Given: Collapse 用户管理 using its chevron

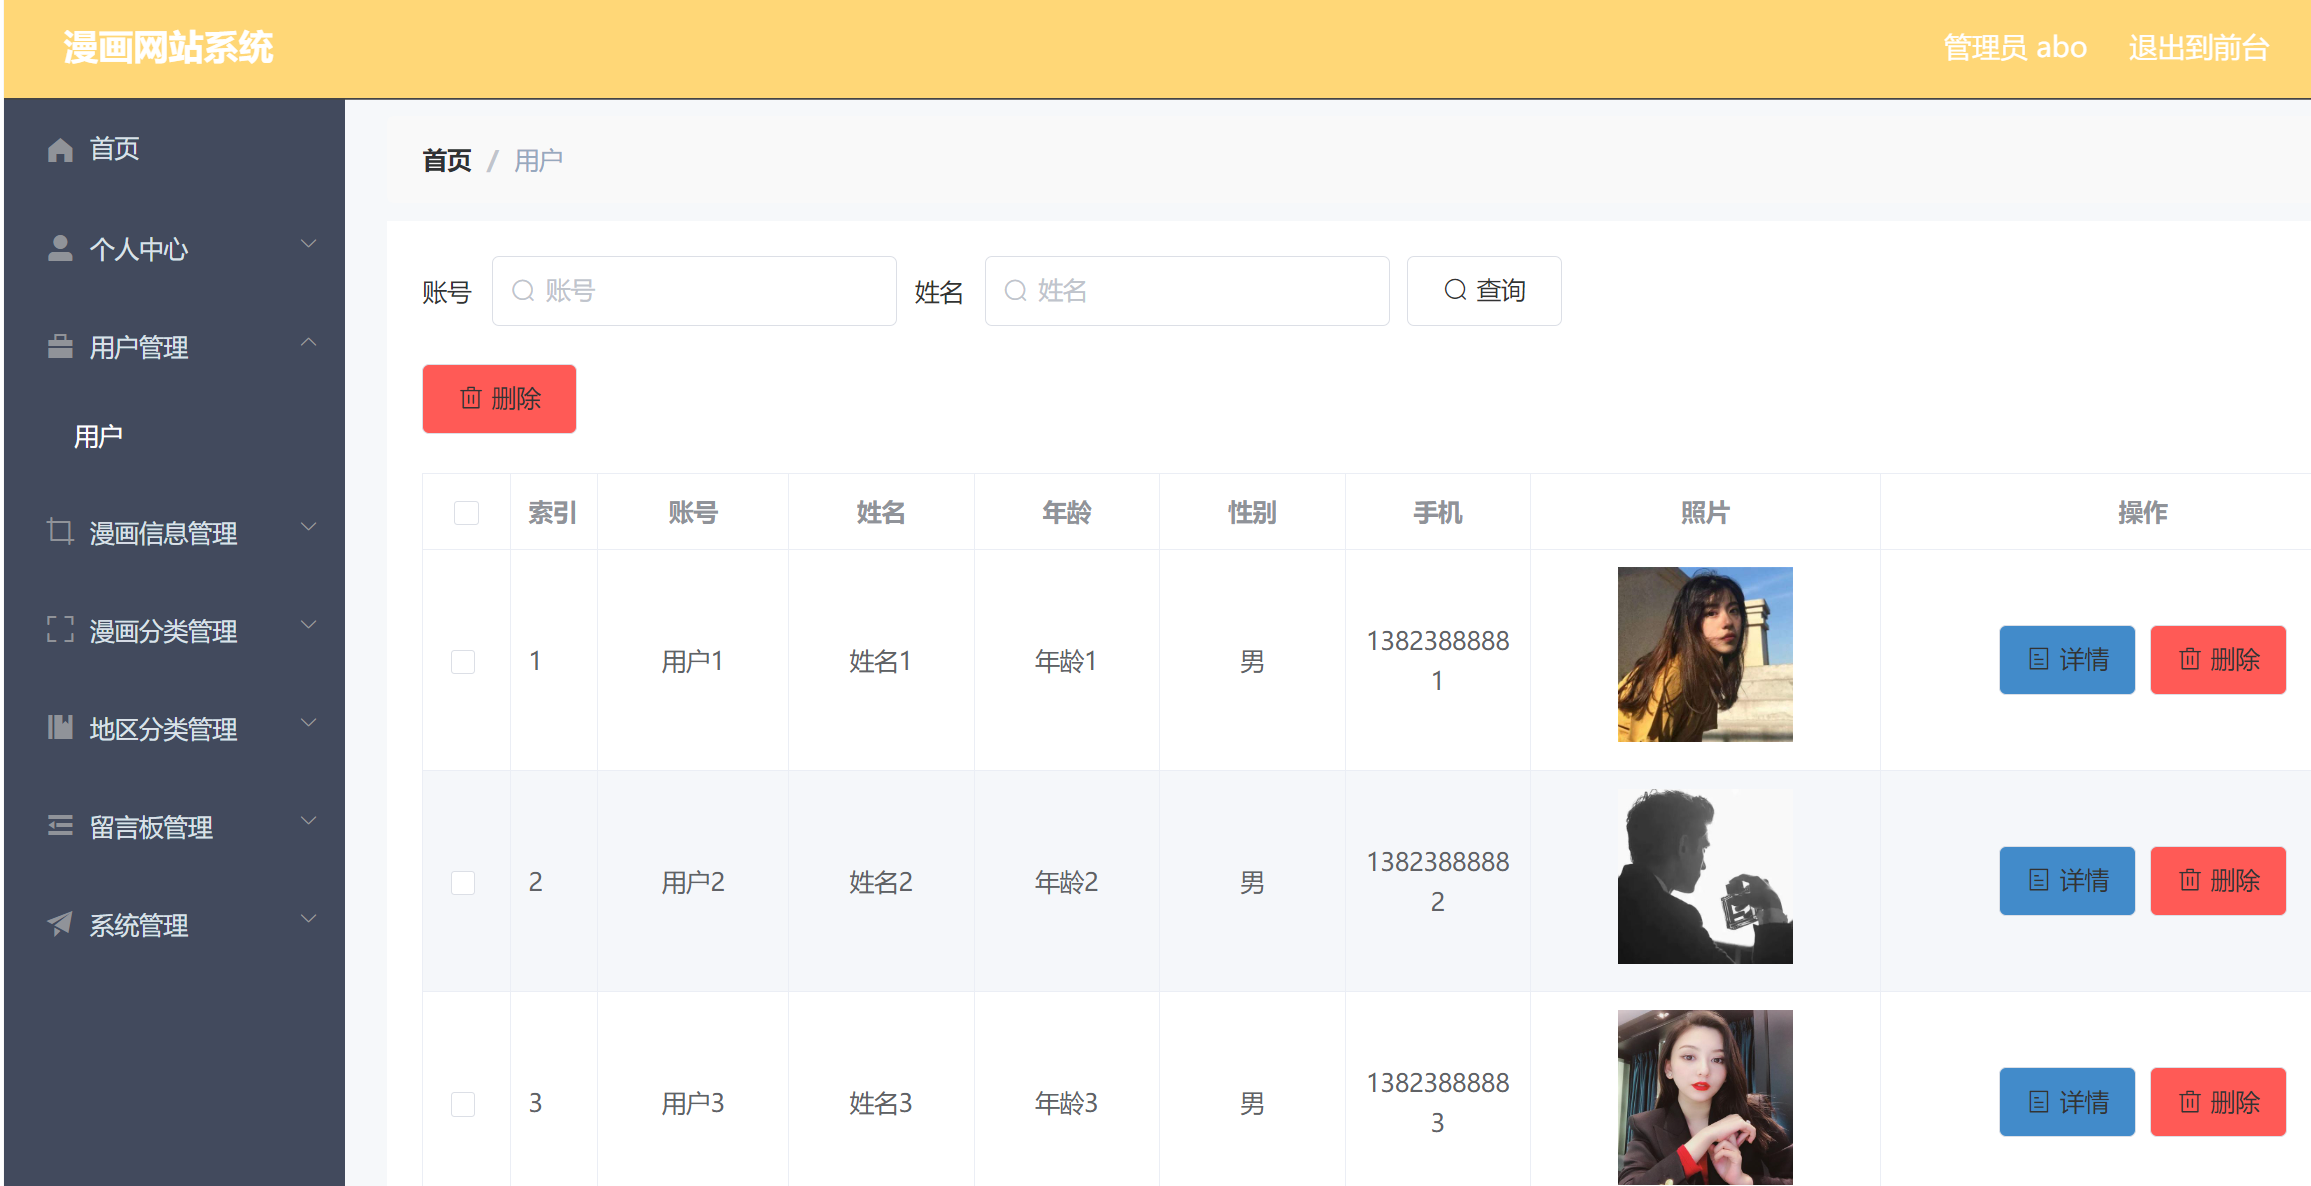Looking at the screenshot, I should point(309,343).
